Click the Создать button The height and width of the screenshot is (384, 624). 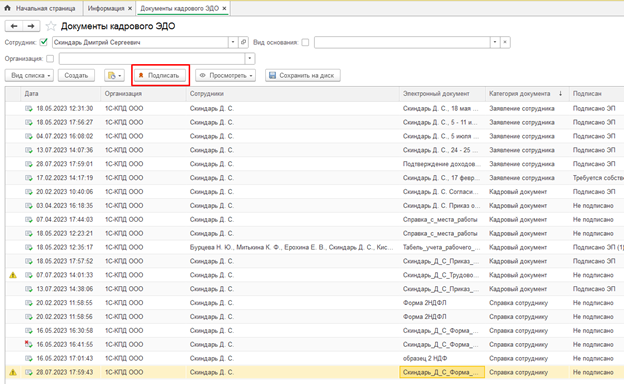(x=76, y=75)
